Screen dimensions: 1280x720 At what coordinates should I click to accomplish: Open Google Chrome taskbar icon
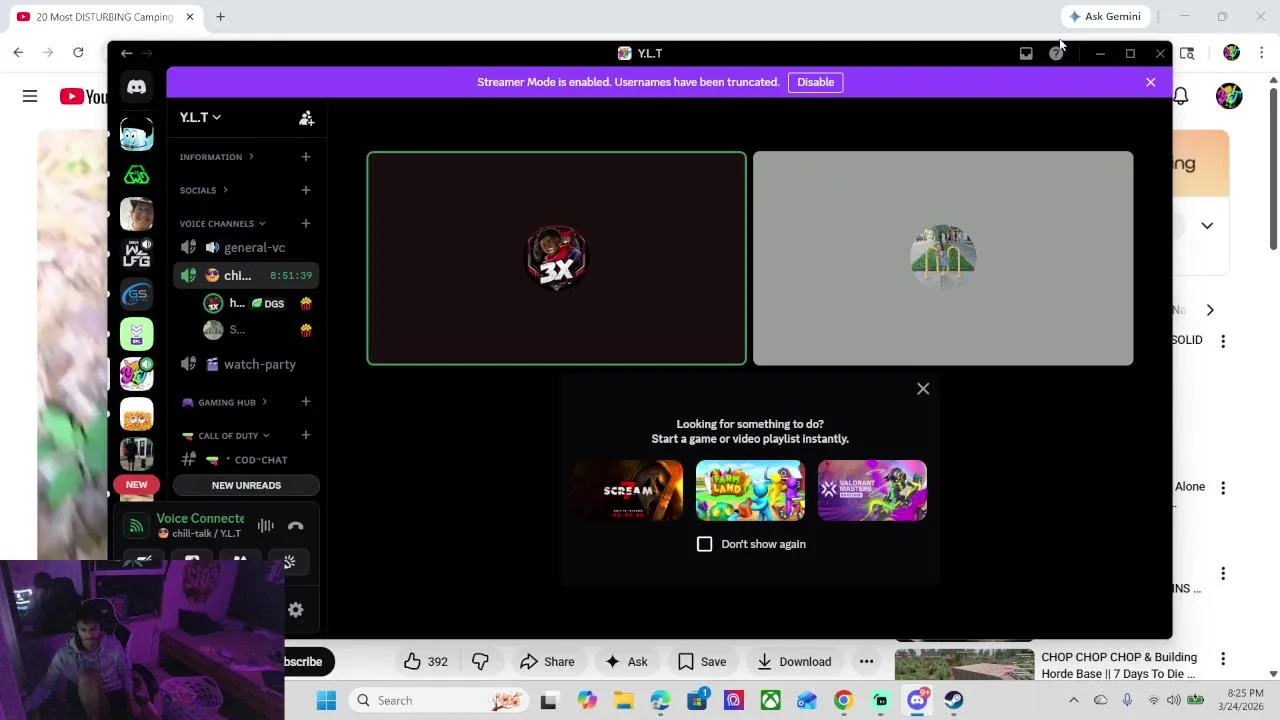(x=843, y=700)
